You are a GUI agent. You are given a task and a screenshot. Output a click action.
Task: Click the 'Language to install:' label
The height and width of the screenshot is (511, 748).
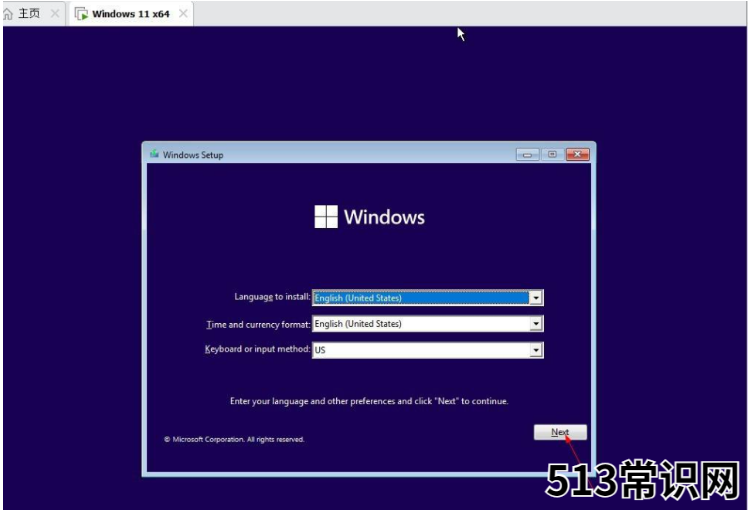(x=272, y=297)
